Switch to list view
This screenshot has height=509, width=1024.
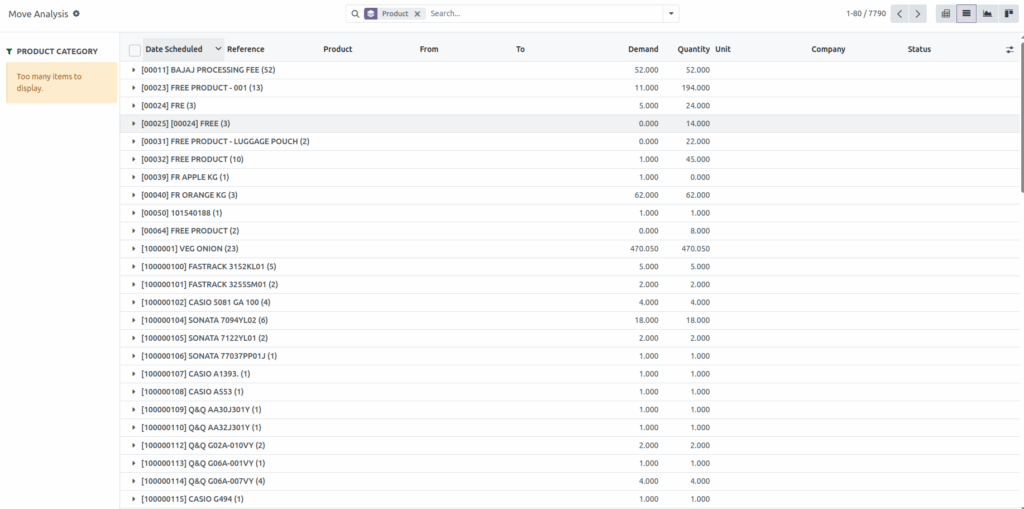point(967,14)
